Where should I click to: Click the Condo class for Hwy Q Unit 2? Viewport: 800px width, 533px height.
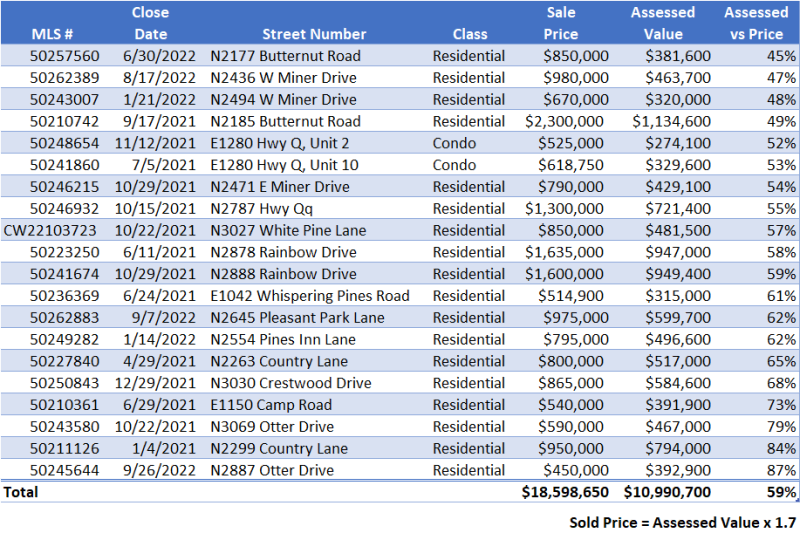(x=453, y=143)
